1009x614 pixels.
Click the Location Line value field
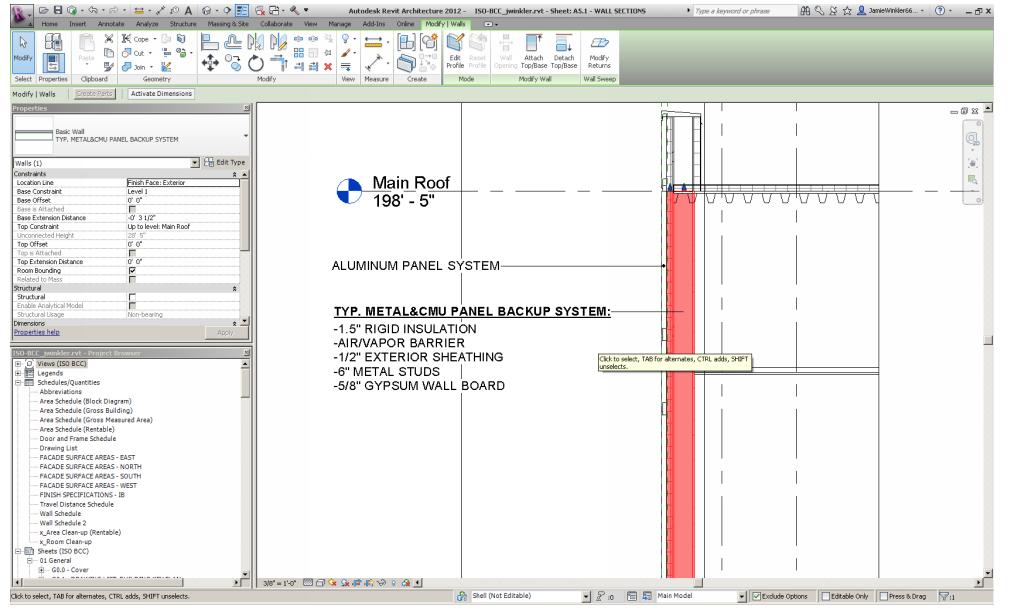[183, 183]
